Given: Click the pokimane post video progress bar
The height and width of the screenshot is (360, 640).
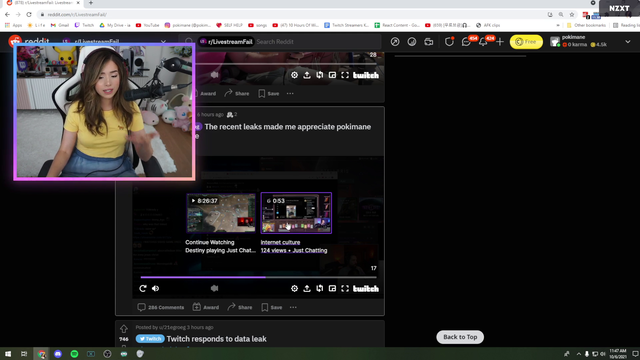Looking at the screenshot, I should pos(258,277).
